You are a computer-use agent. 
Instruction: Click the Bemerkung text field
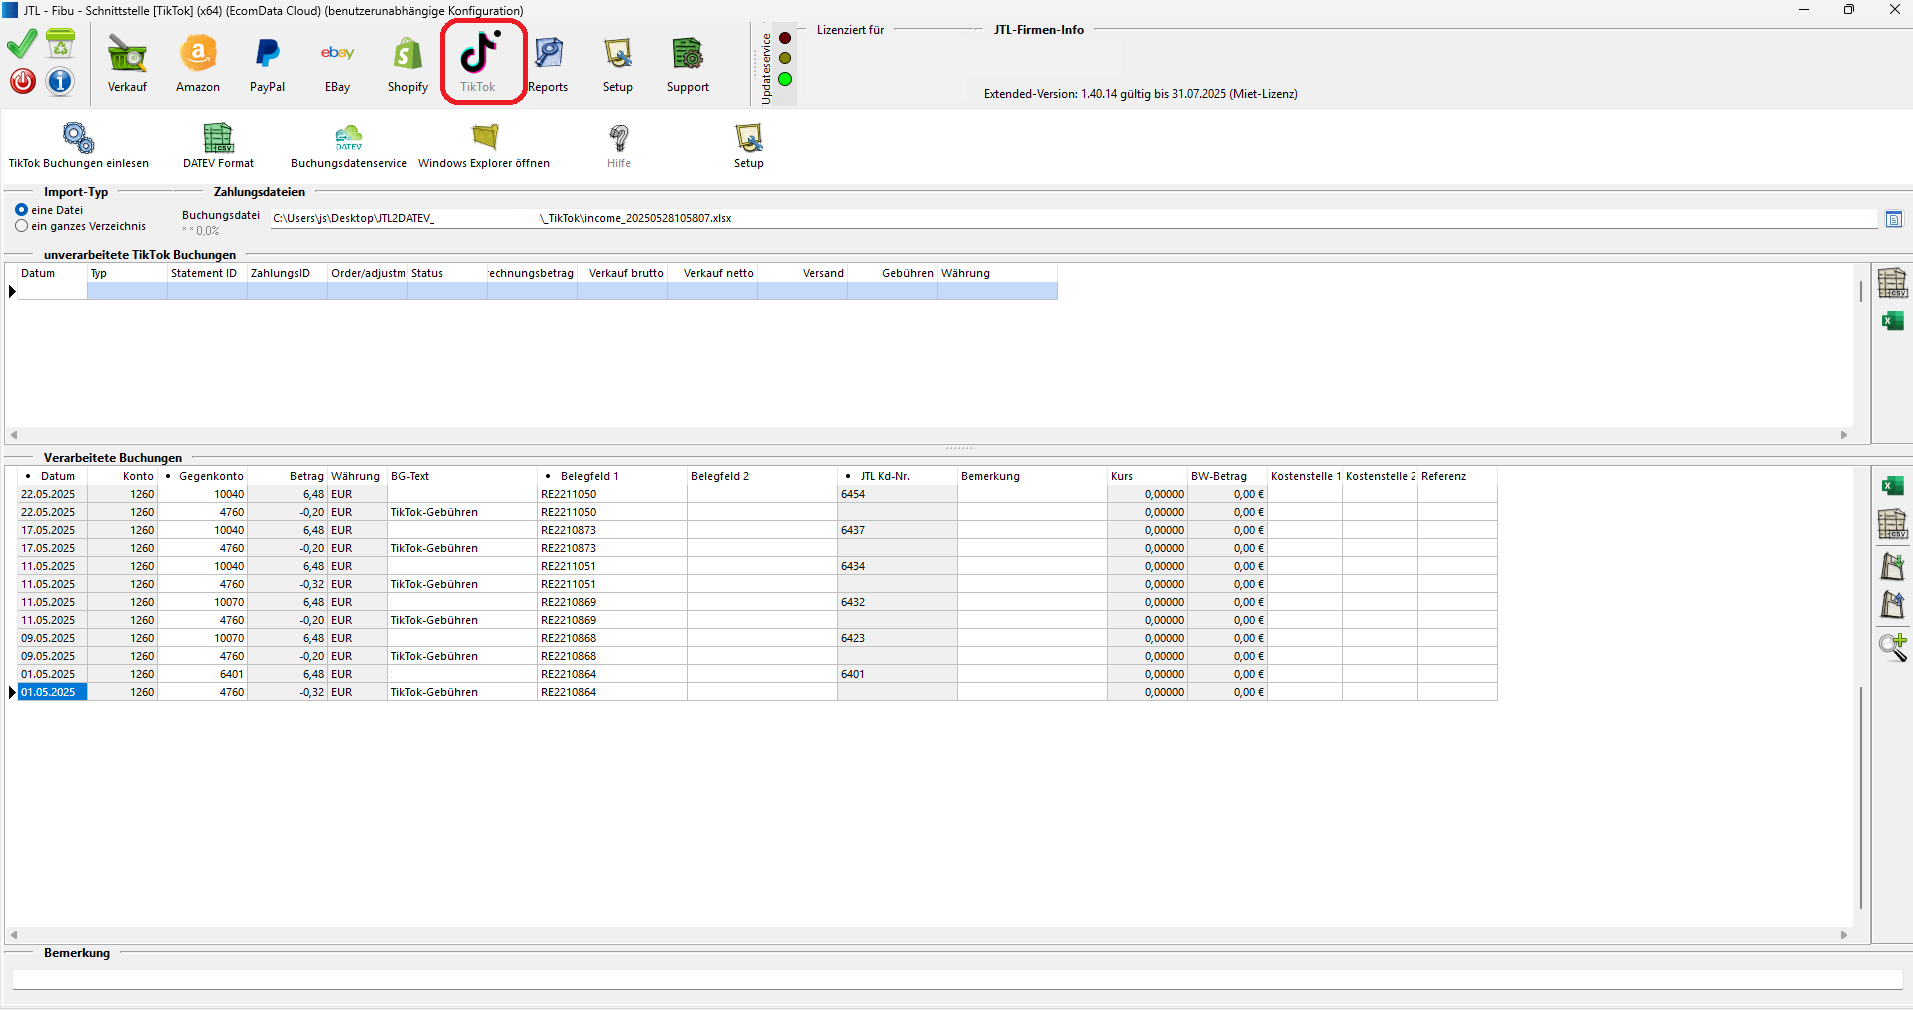coord(956,979)
